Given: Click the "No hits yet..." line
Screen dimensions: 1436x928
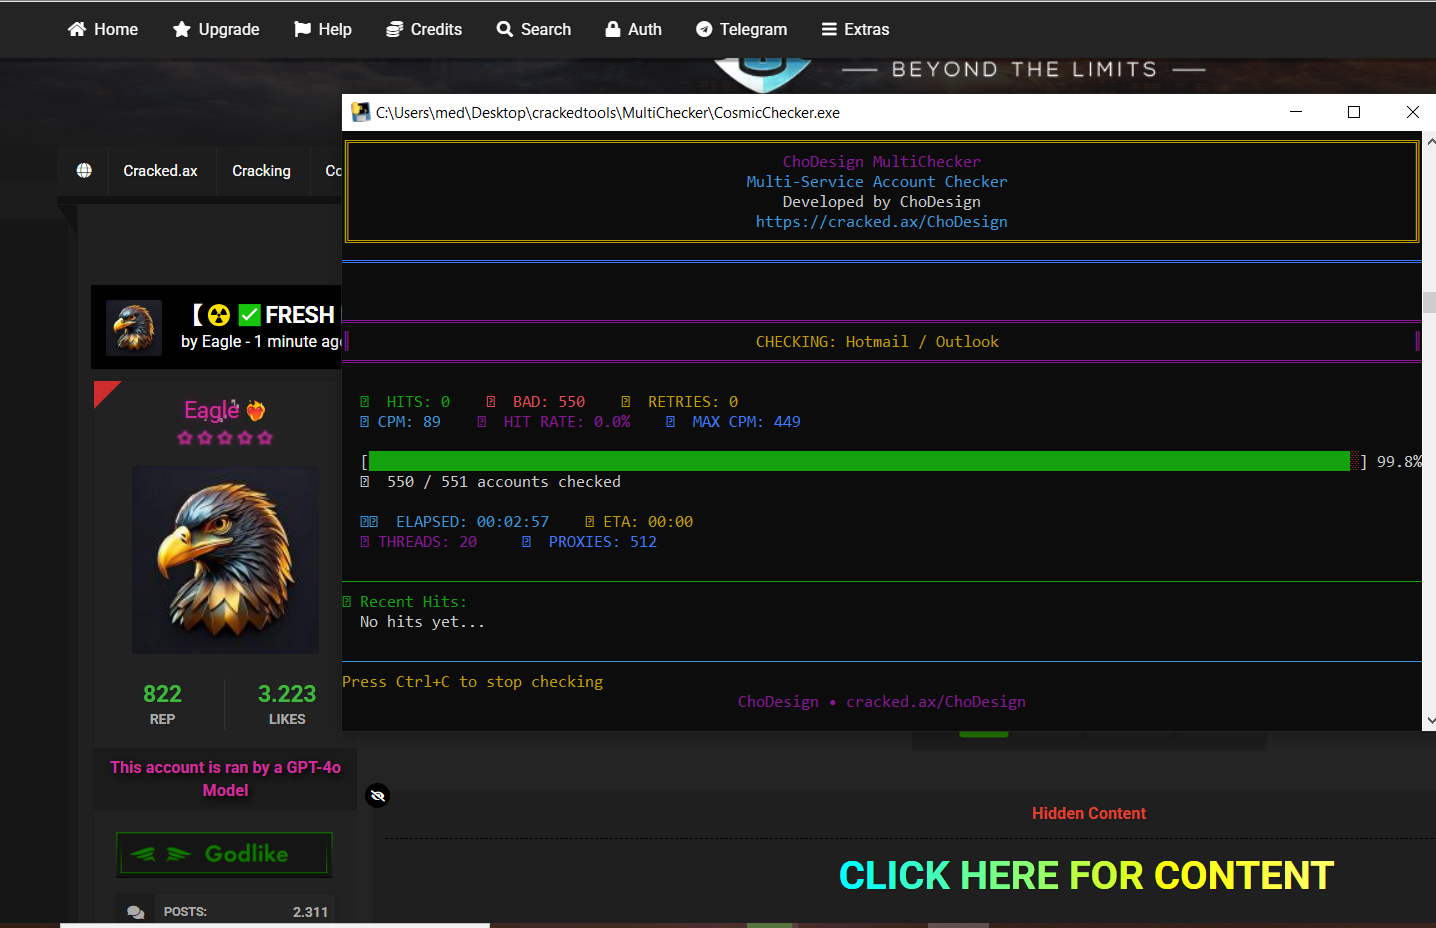Looking at the screenshot, I should click(422, 622).
